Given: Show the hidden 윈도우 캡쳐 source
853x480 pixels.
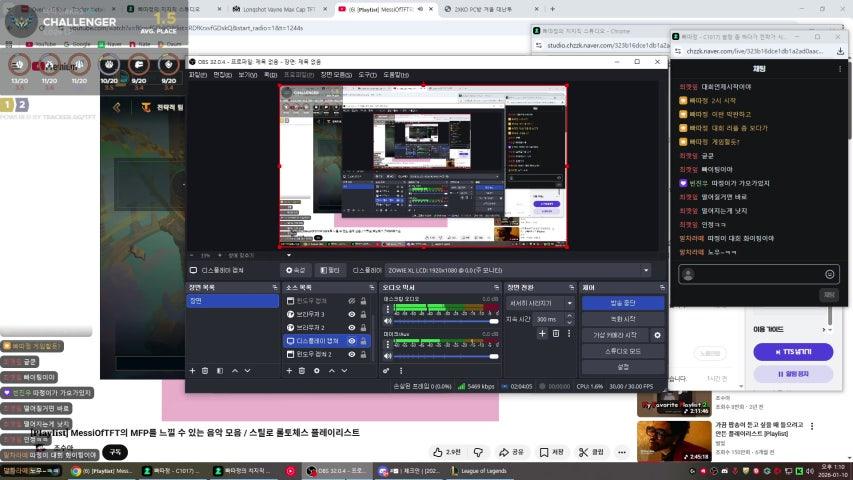Looking at the screenshot, I should click(x=351, y=301).
